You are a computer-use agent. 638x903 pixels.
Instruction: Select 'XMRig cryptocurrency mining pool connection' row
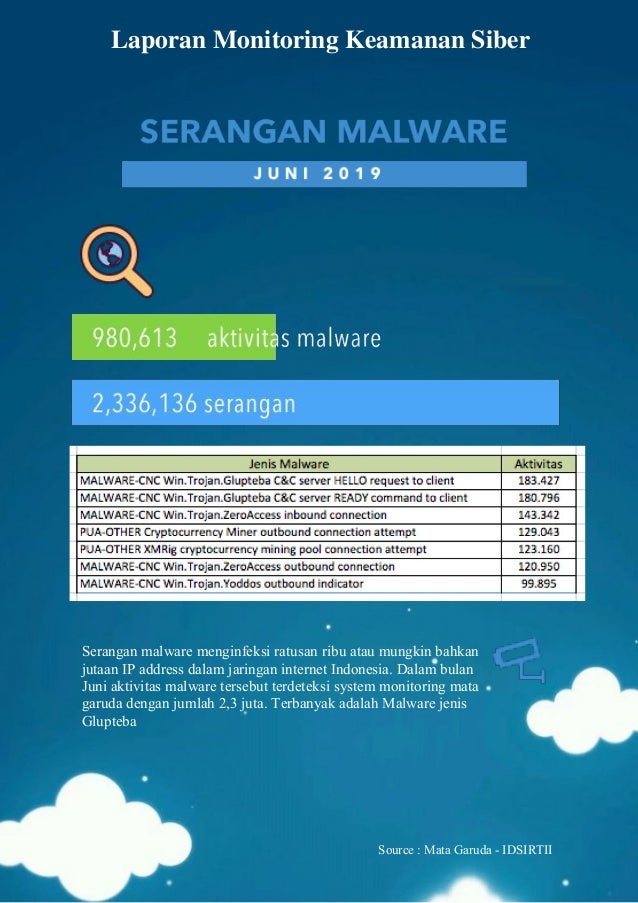click(326, 549)
